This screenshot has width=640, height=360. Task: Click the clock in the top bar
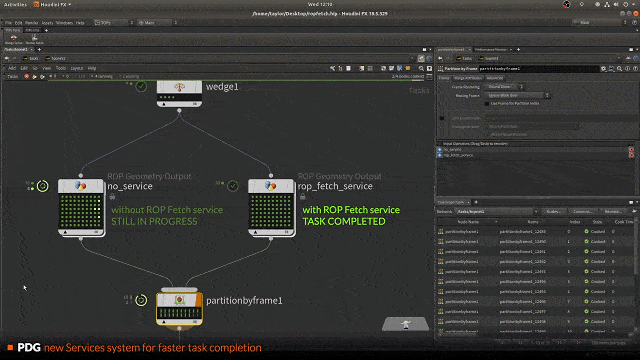pyautogui.click(x=320, y=4)
